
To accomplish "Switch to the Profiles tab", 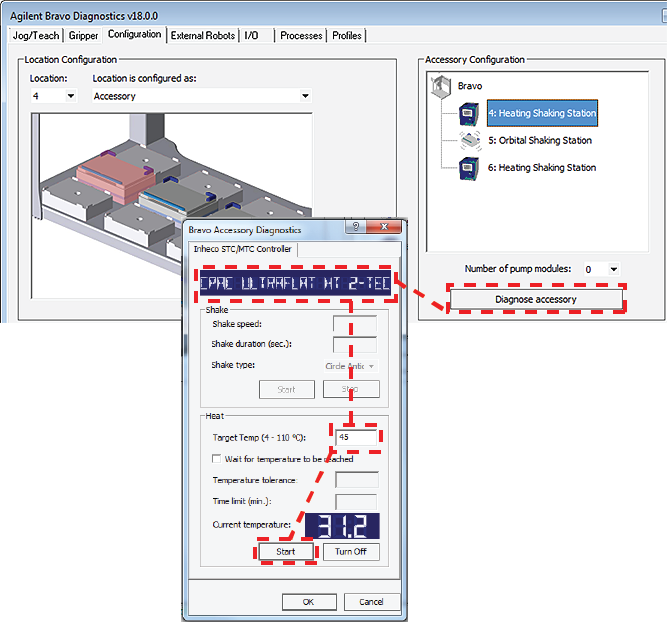I will click(347, 35).
